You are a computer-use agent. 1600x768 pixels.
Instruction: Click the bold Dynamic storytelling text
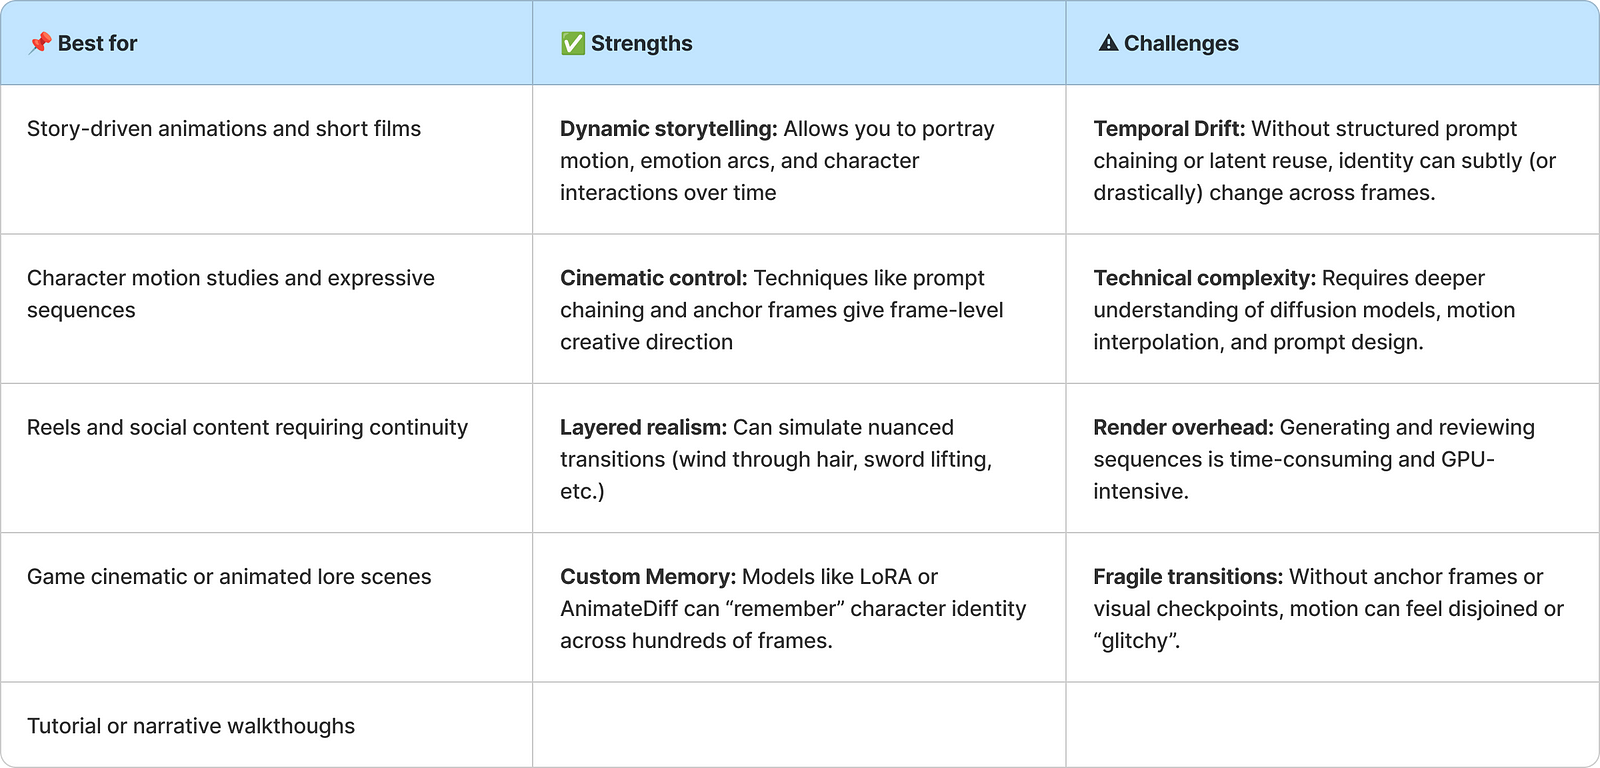pyautogui.click(x=668, y=129)
